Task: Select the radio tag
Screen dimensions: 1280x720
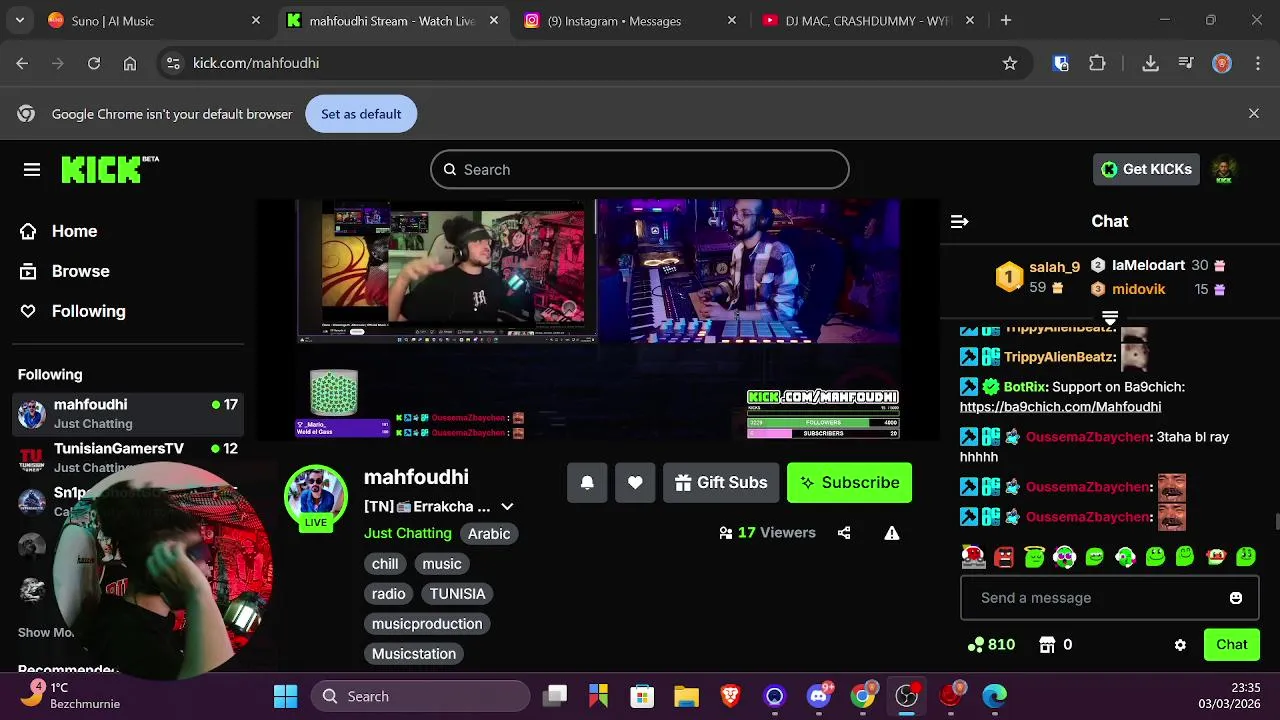Action: tap(389, 594)
